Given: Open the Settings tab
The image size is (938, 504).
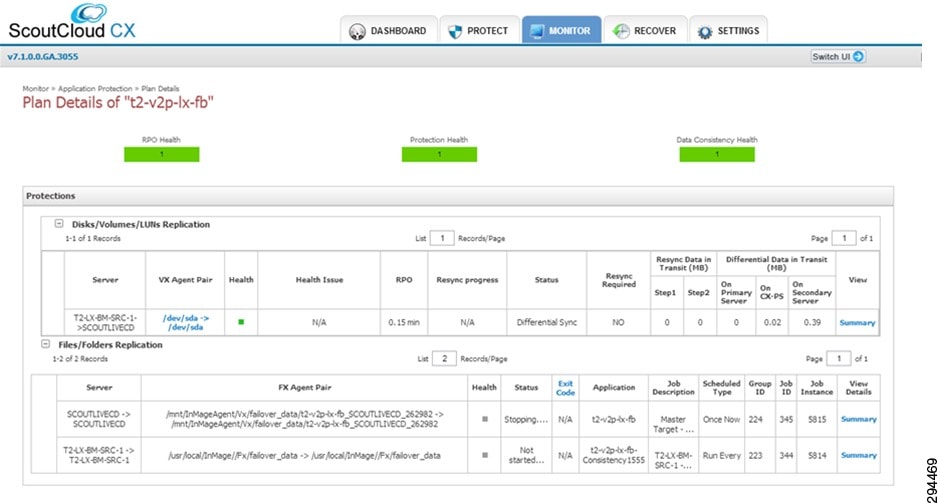Looking at the screenshot, I should (x=728, y=30).
